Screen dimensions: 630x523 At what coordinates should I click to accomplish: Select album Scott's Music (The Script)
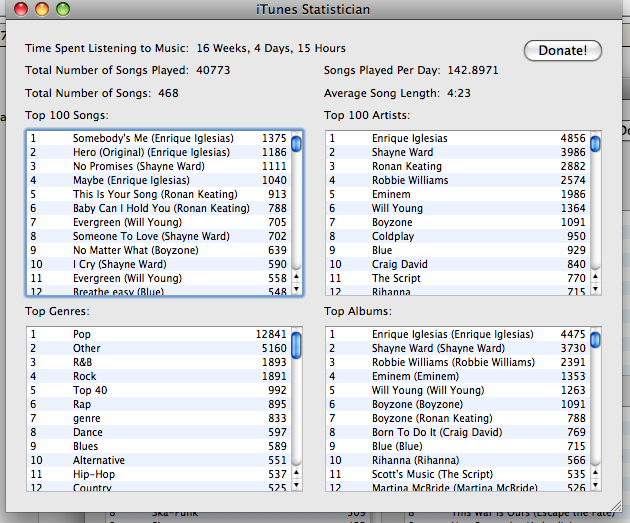click(x=458, y=474)
